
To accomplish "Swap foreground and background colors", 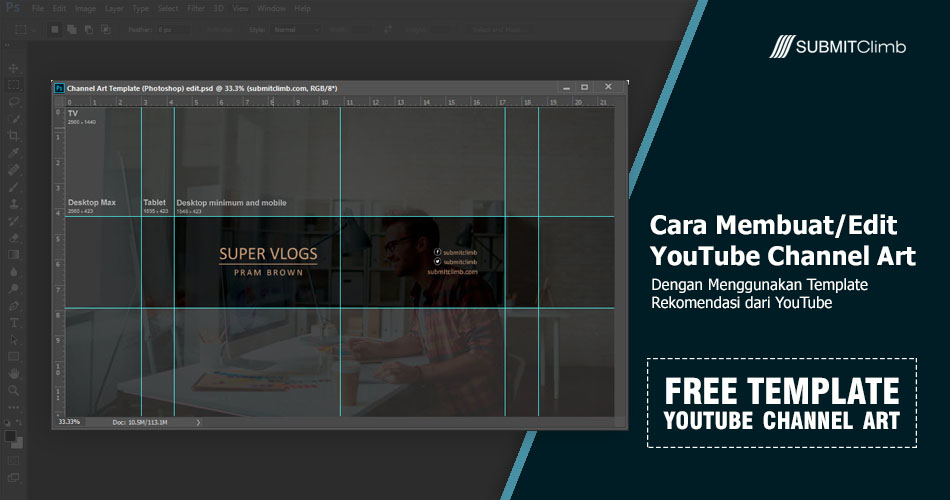I will click(19, 422).
